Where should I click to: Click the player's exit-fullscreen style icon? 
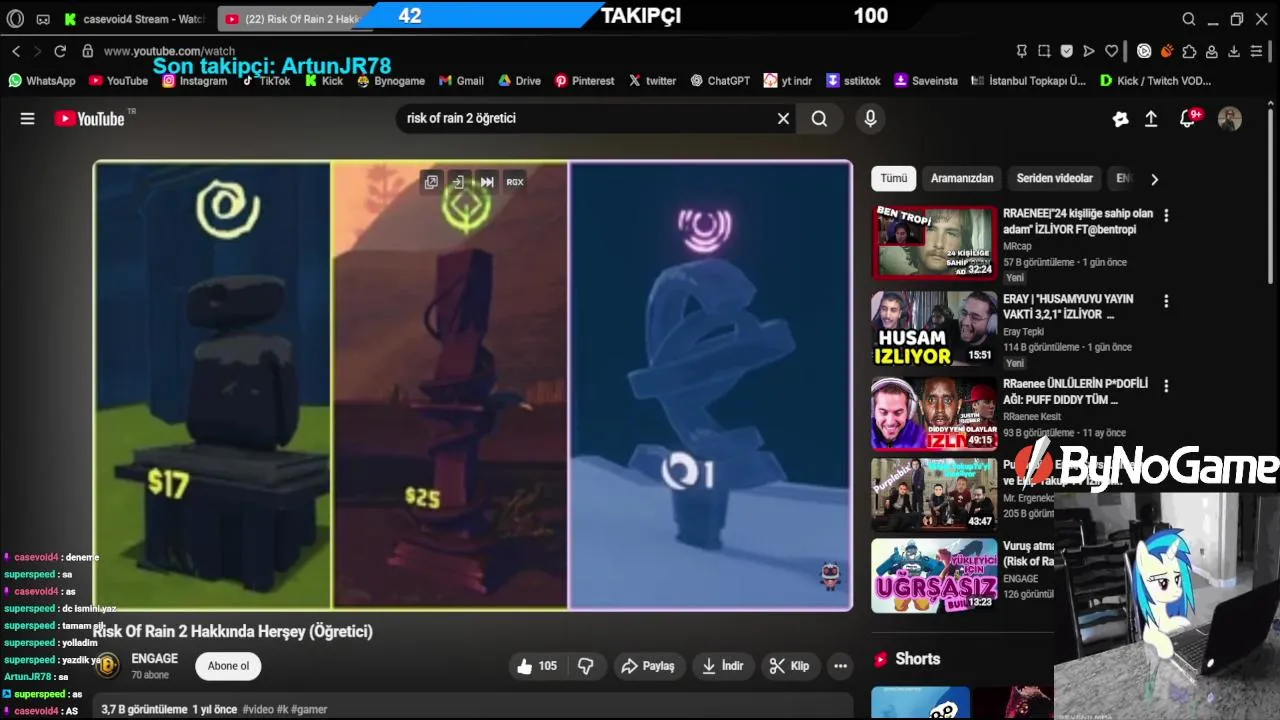coord(458,182)
